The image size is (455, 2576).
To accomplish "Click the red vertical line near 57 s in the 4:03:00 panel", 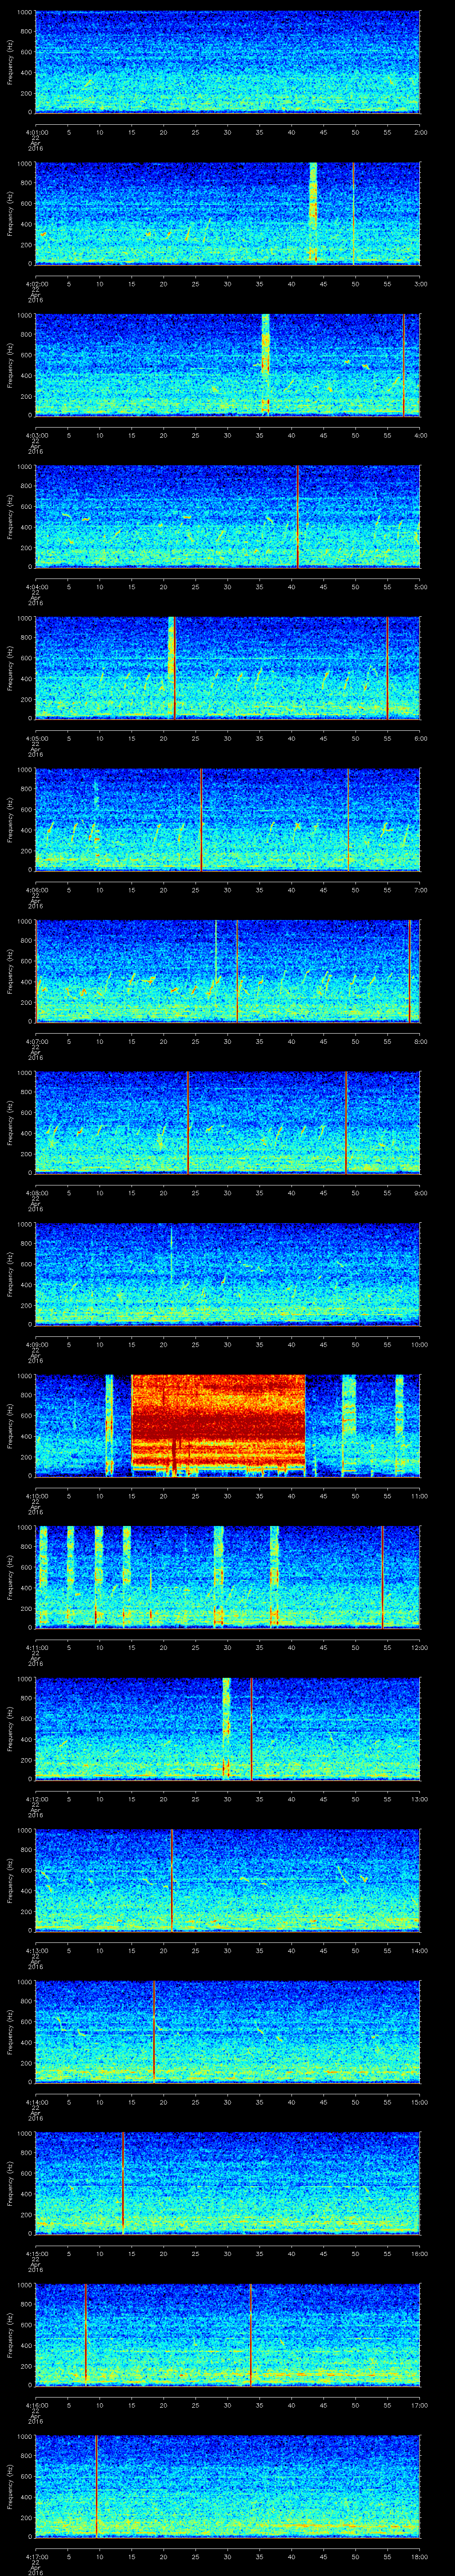I will pos(404,364).
